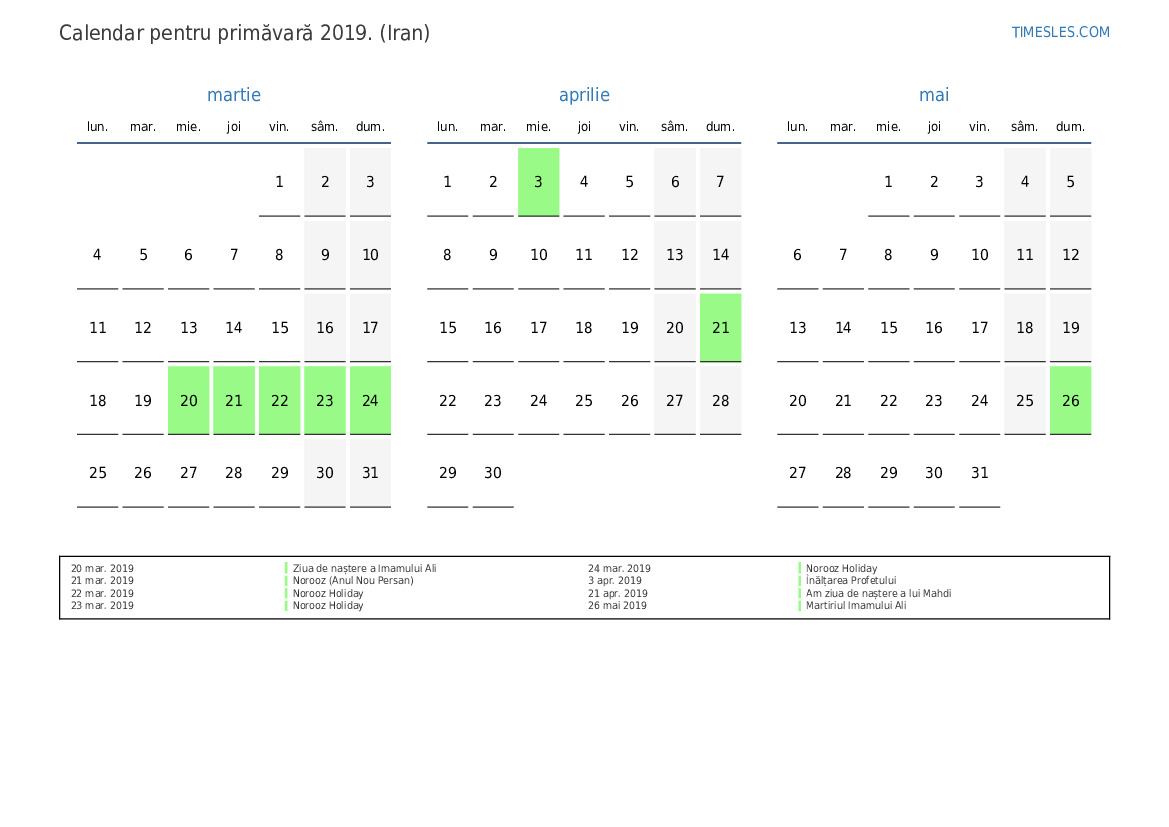This screenshot has width=1169, height=827.
Task: Select legend entry Înălțarea Profetului
Action: (x=851, y=581)
